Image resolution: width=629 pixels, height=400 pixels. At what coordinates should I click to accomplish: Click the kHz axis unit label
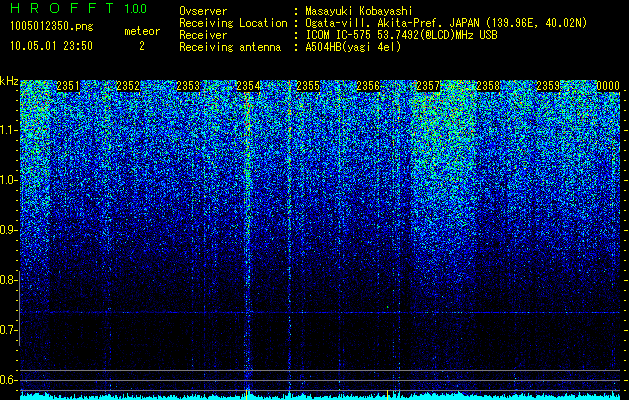9,81
